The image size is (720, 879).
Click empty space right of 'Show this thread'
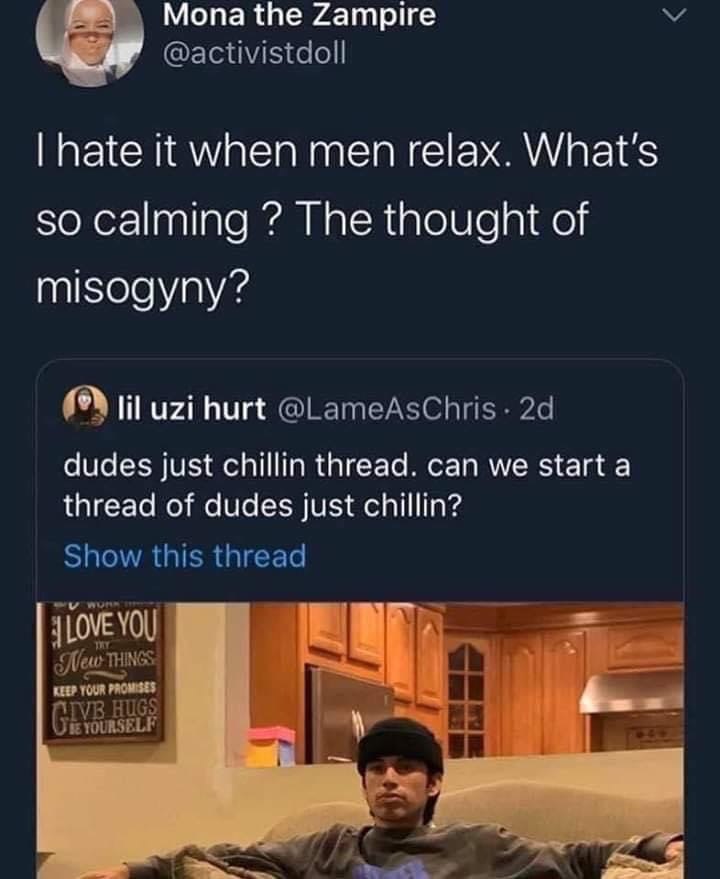[x=493, y=556]
